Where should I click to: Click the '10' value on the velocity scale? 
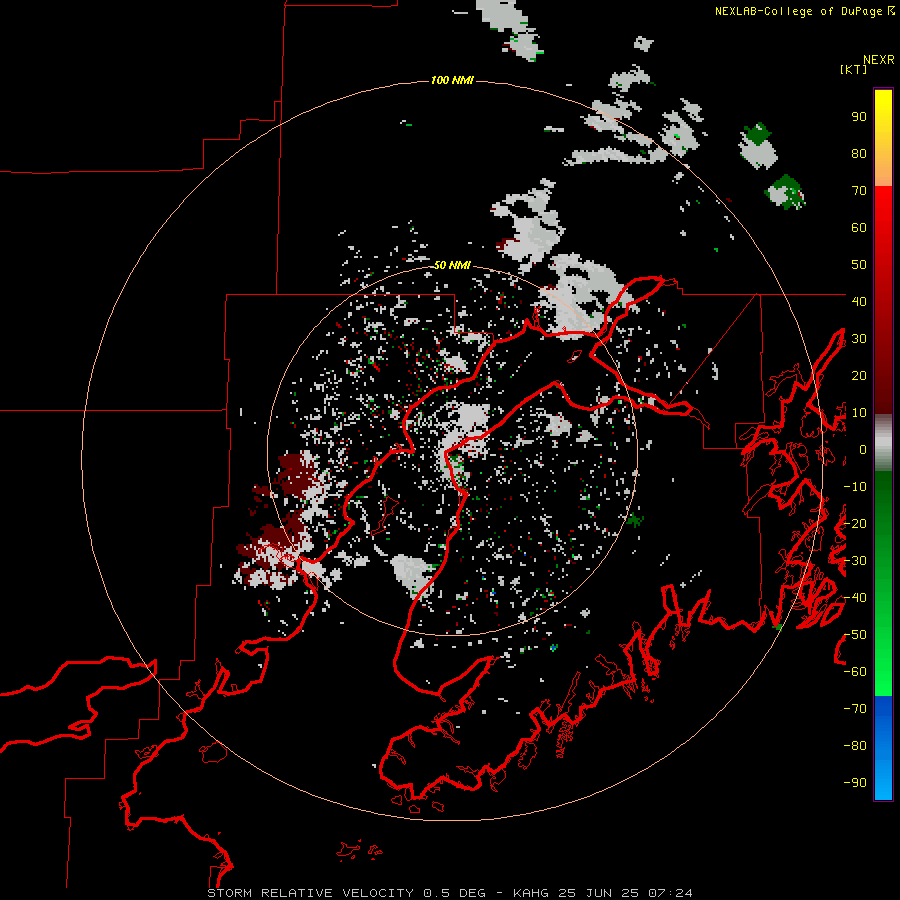coord(859,413)
